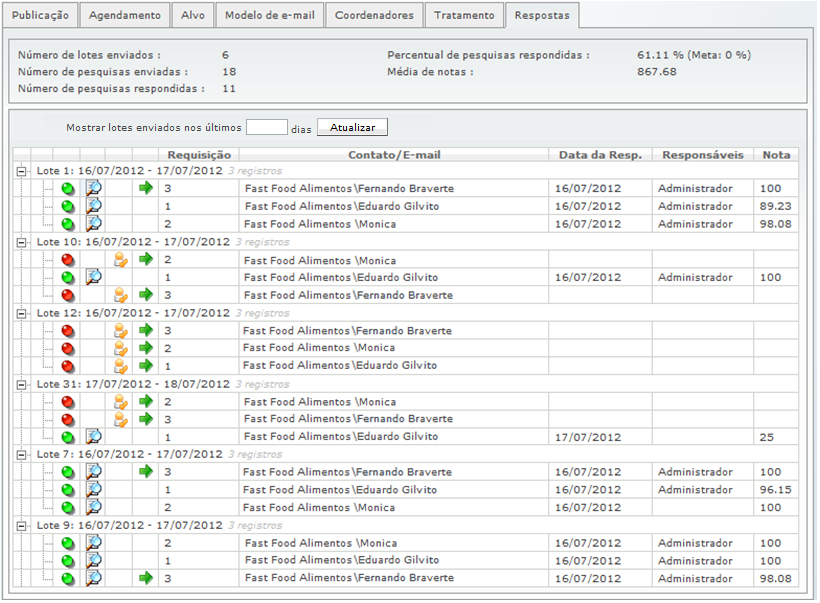View response magnifier for Eduardo Gilvito in Lote 10
Screen dimensions: 820x603
[93, 277]
